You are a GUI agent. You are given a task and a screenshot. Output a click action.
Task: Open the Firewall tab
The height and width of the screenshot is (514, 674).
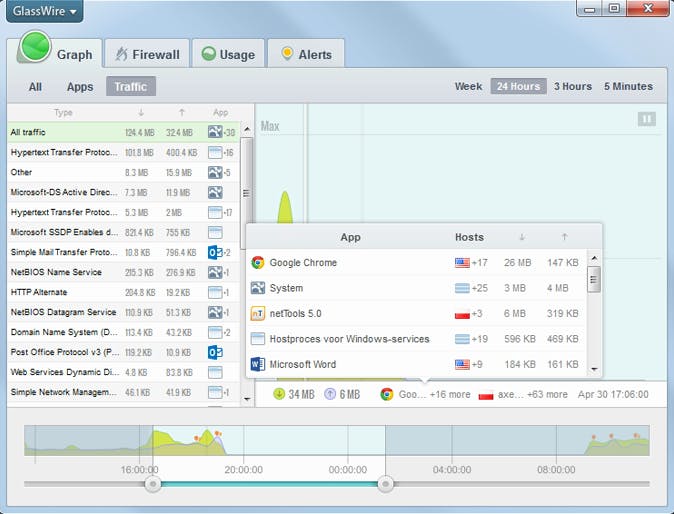pyautogui.click(x=147, y=54)
